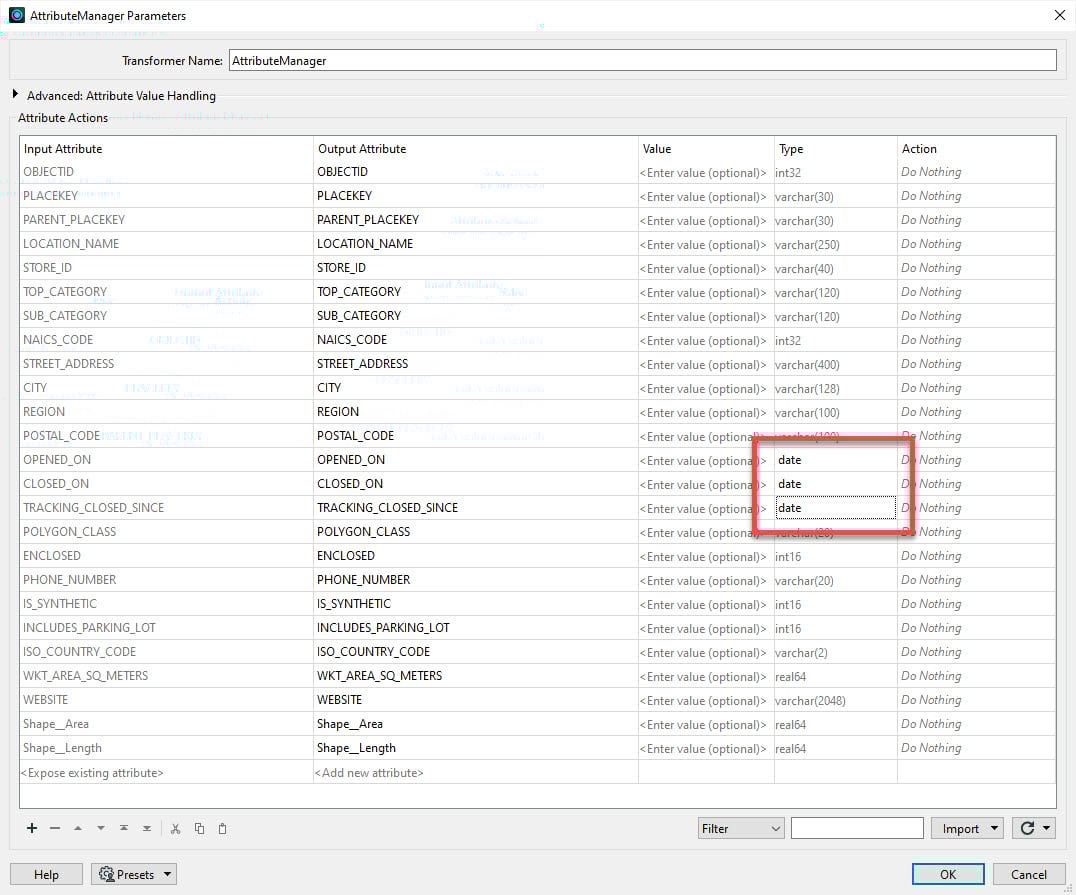Click the Type column header
The image size is (1076, 895).
coord(836,148)
